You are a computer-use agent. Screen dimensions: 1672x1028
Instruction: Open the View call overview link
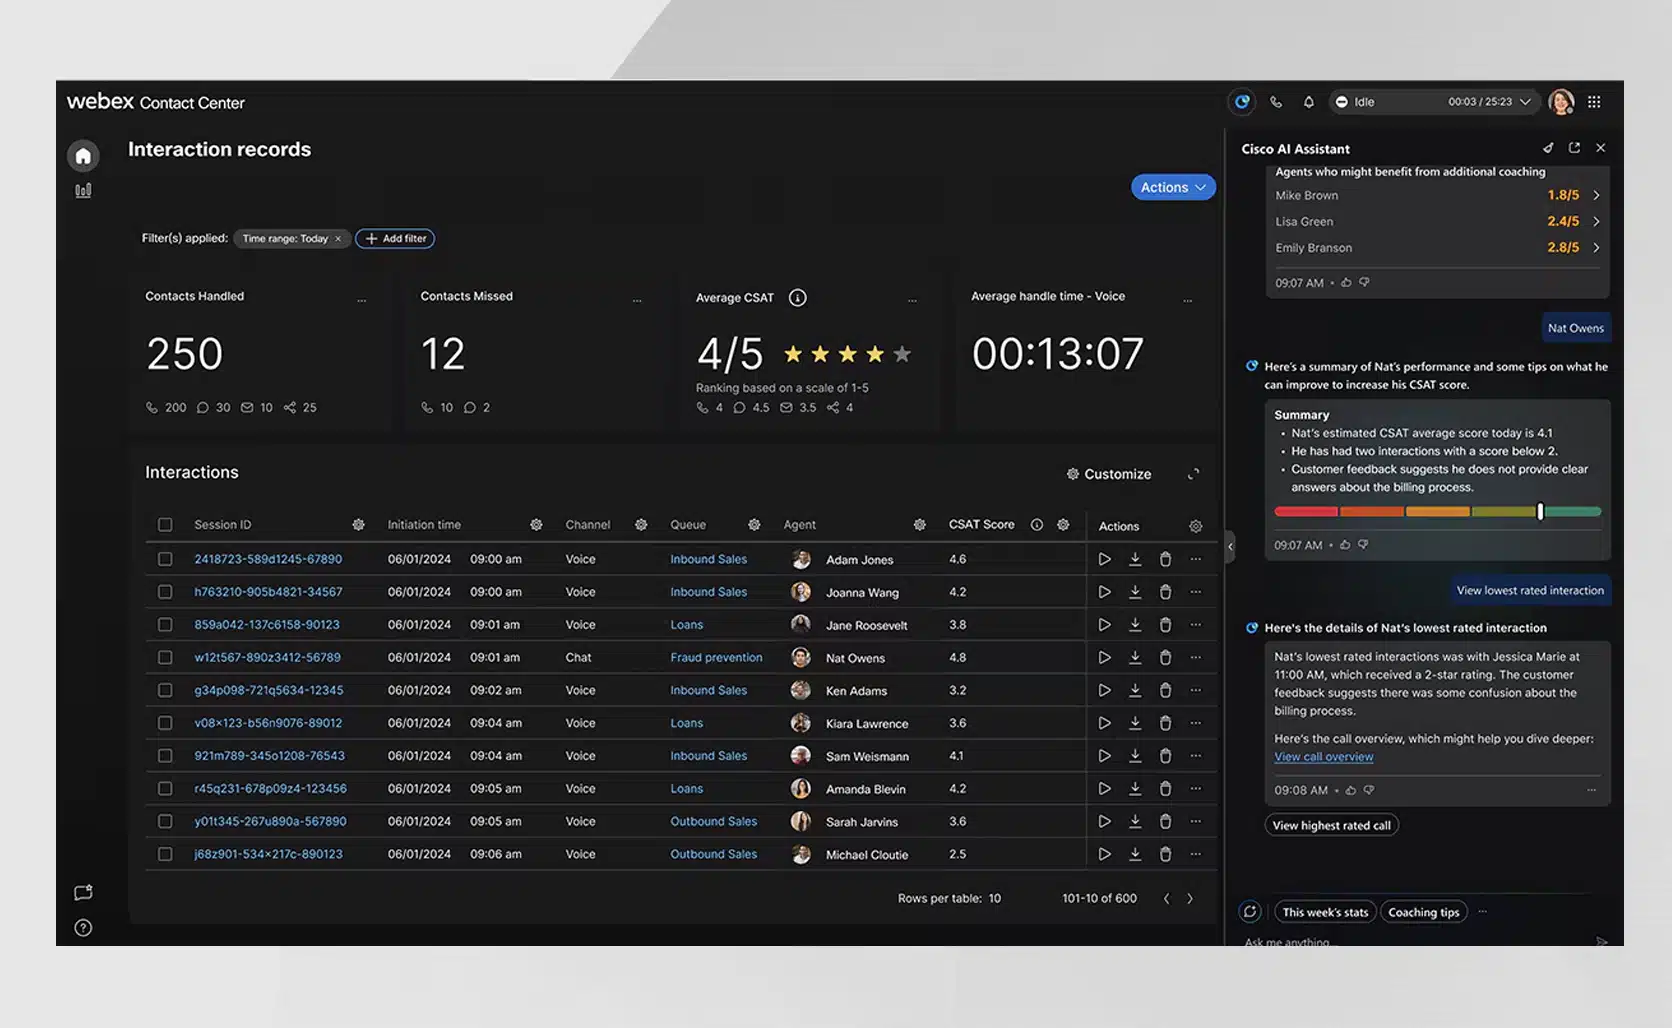pyautogui.click(x=1323, y=757)
